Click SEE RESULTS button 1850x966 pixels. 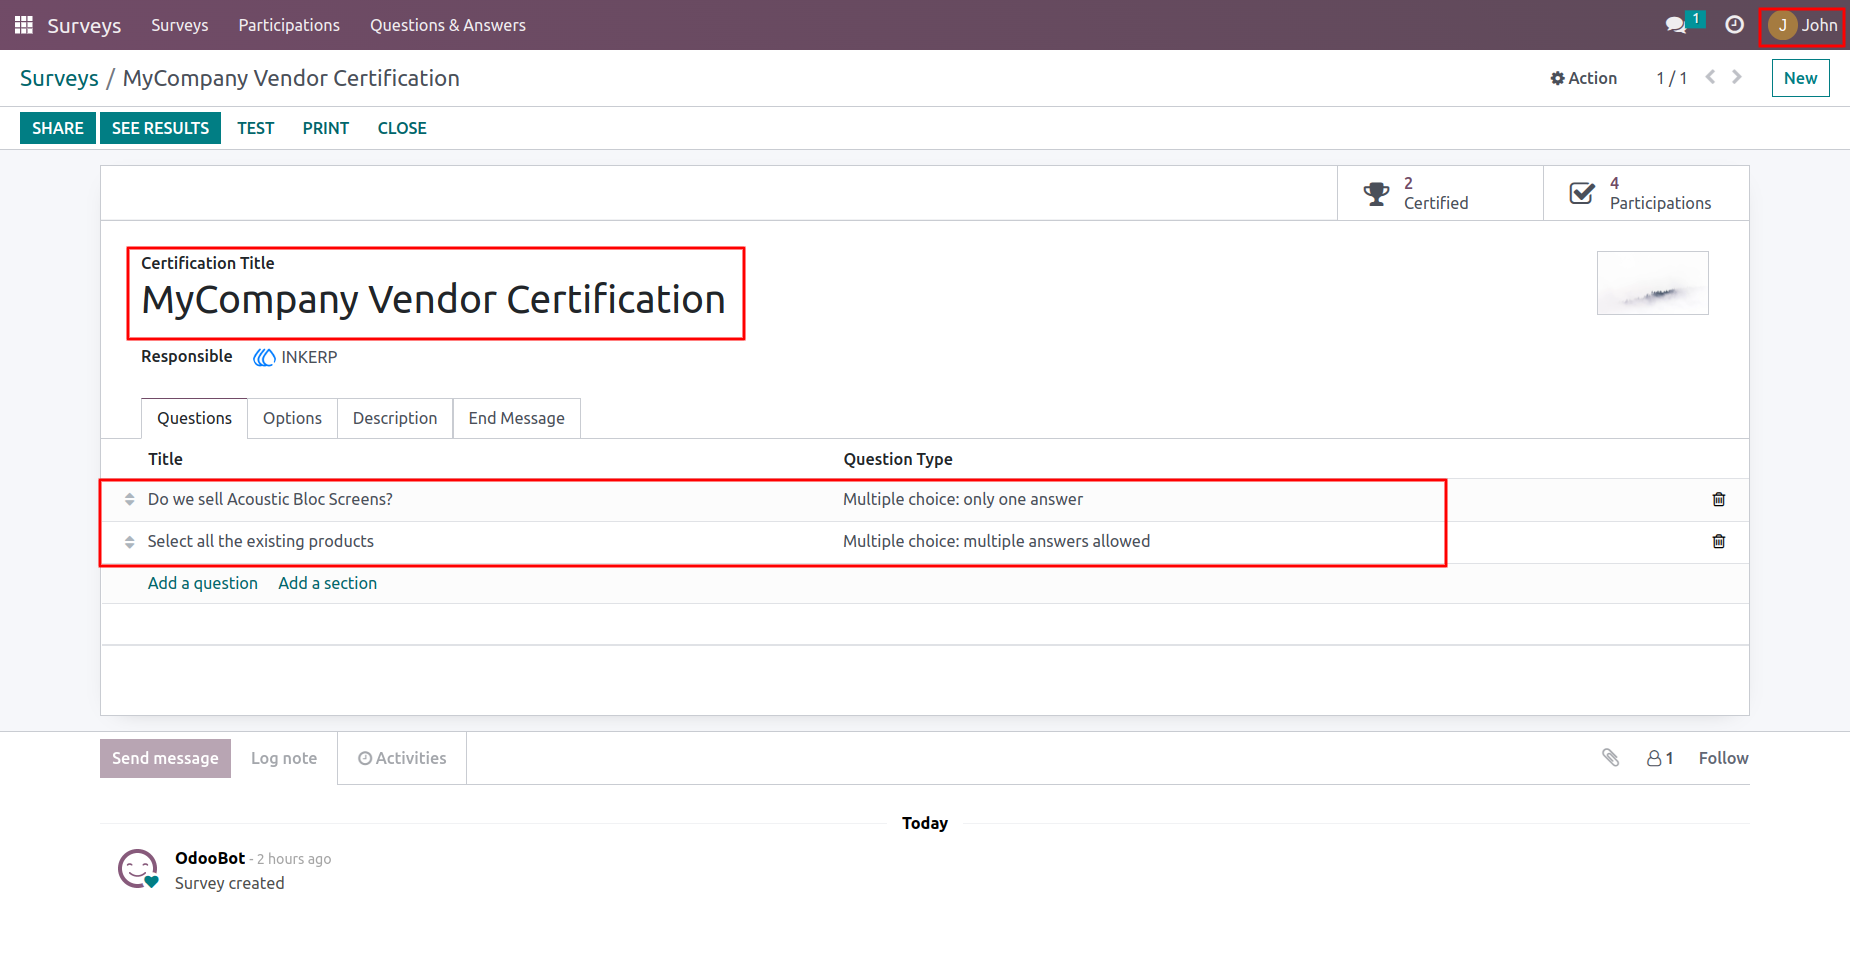coord(160,128)
